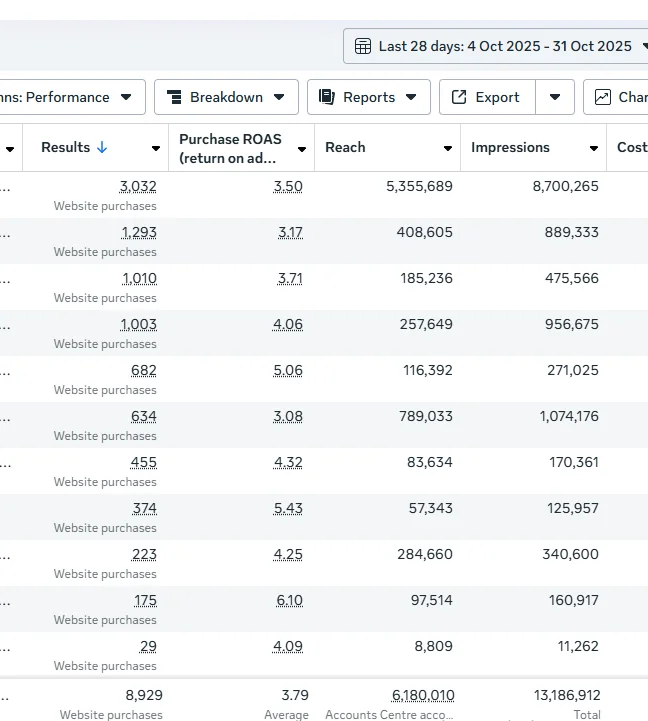Viewport: 648px width, 721px height.
Task: Click the 3.08 ROAS value
Action: coord(288,416)
